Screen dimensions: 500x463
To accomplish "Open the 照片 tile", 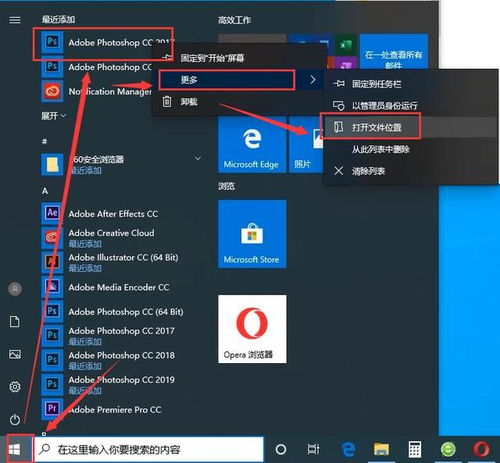I will (x=306, y=145).
